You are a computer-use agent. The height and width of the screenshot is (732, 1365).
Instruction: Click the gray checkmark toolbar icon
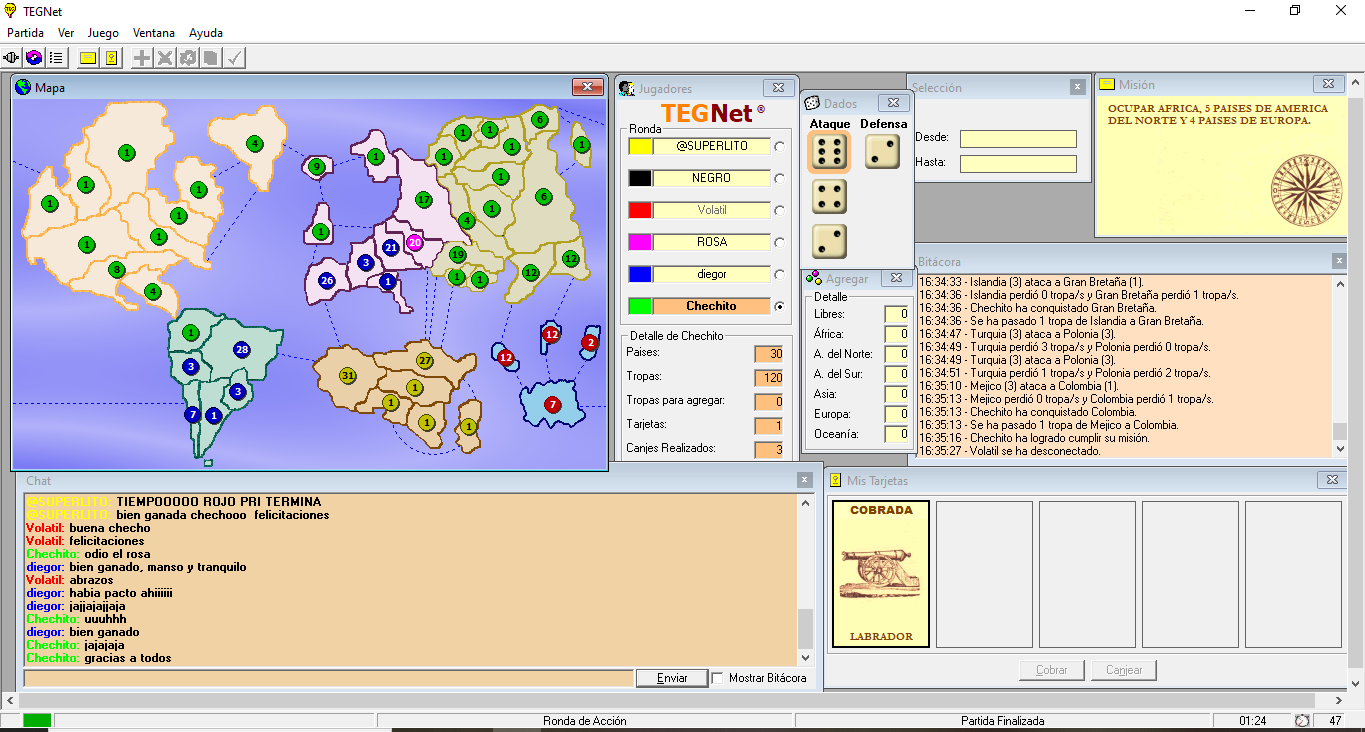click(235, 58)
